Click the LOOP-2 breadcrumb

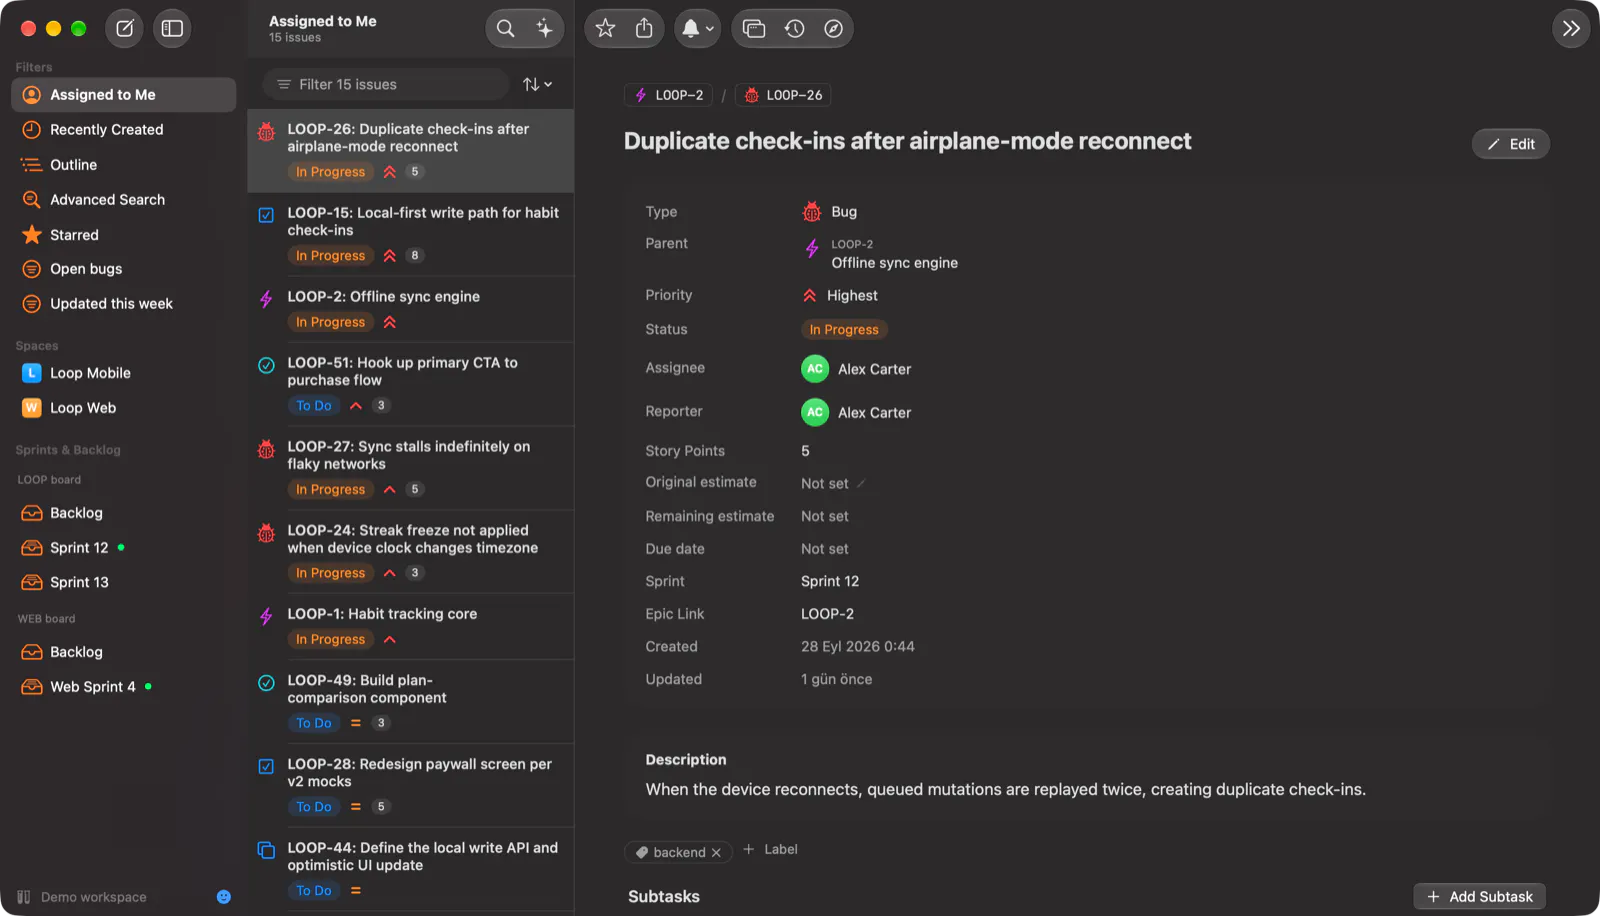[669, 95]
